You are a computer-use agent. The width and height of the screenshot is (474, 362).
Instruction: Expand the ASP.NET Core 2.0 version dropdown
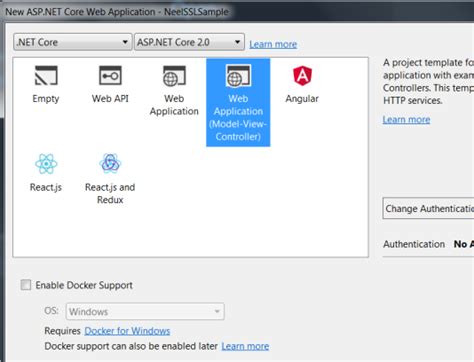pos(189,42)
